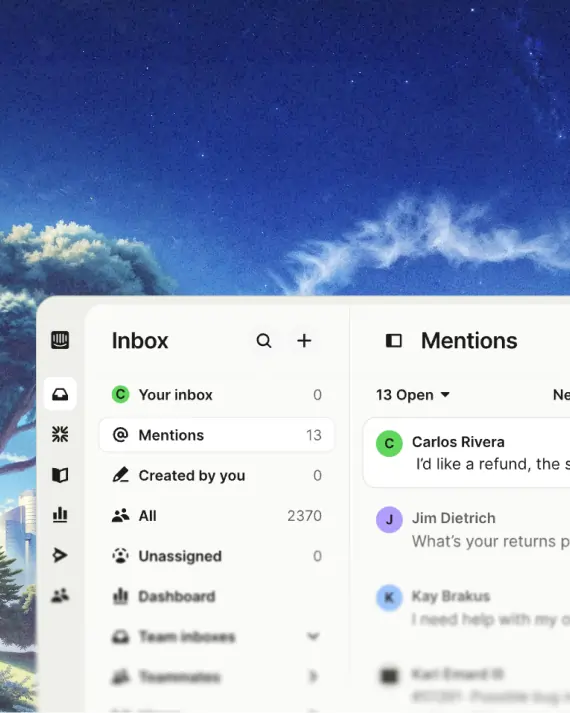The width and height of the screenshot is (570, 713).
Task: Click the Mentions count 13
Action: 314,435
